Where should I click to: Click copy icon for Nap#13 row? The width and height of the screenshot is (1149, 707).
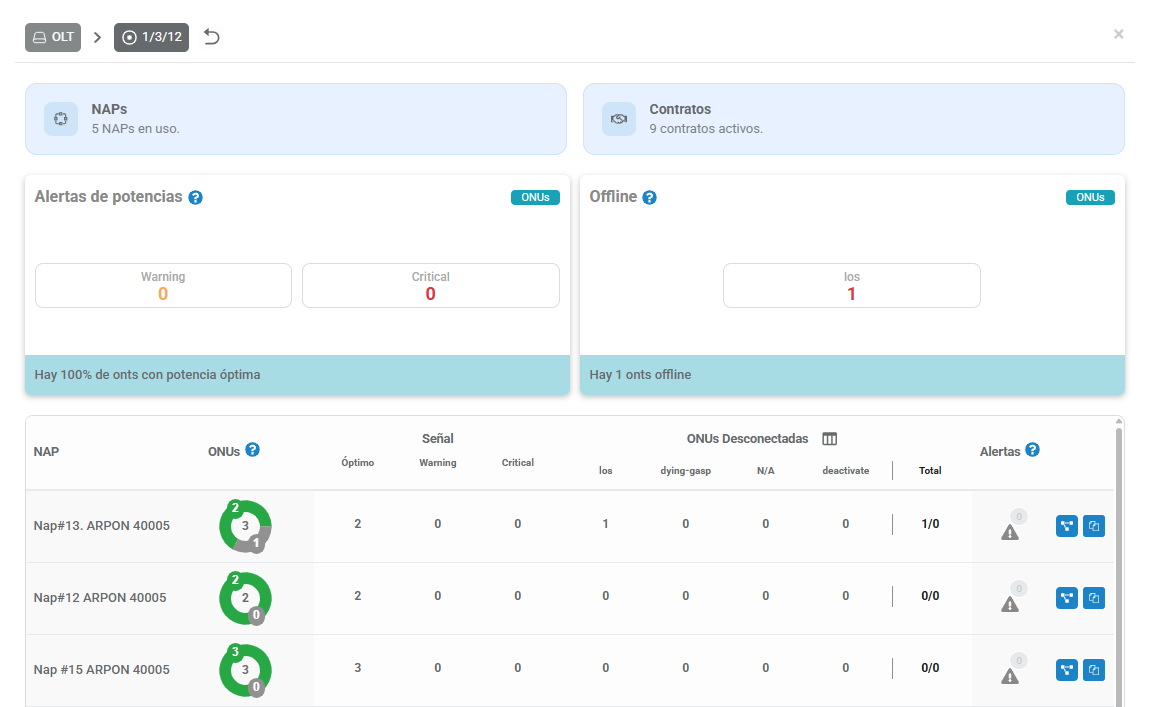(1094, 526)
